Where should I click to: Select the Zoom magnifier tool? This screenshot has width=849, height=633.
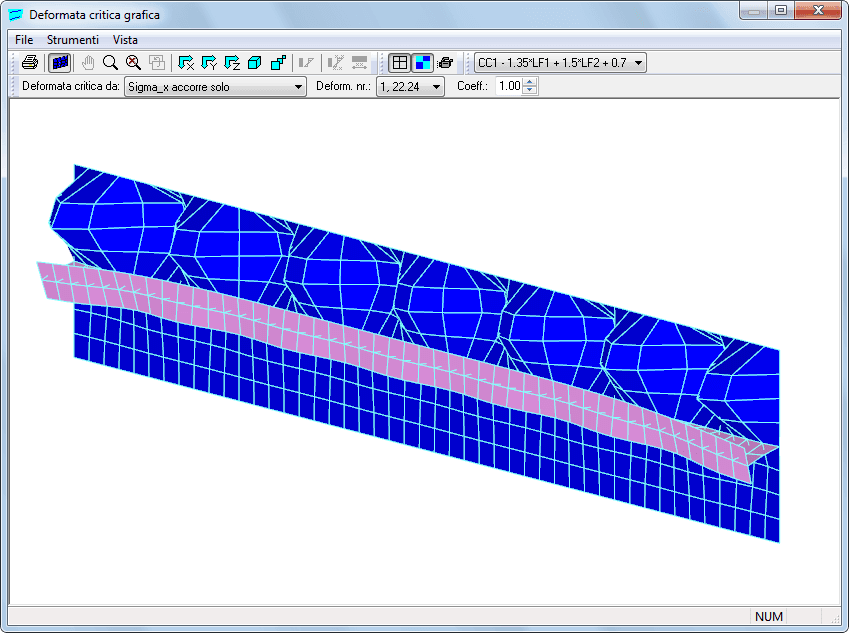[x=110, y=63]
